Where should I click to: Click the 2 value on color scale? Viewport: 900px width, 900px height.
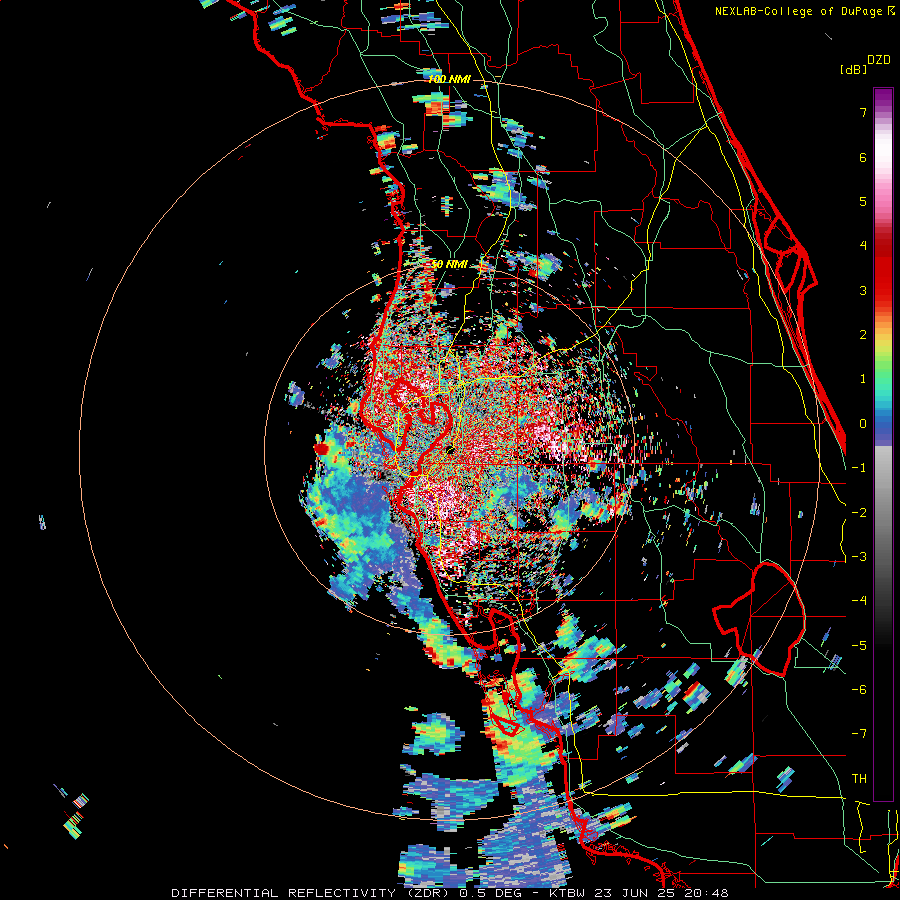click(x=863, y=335)
